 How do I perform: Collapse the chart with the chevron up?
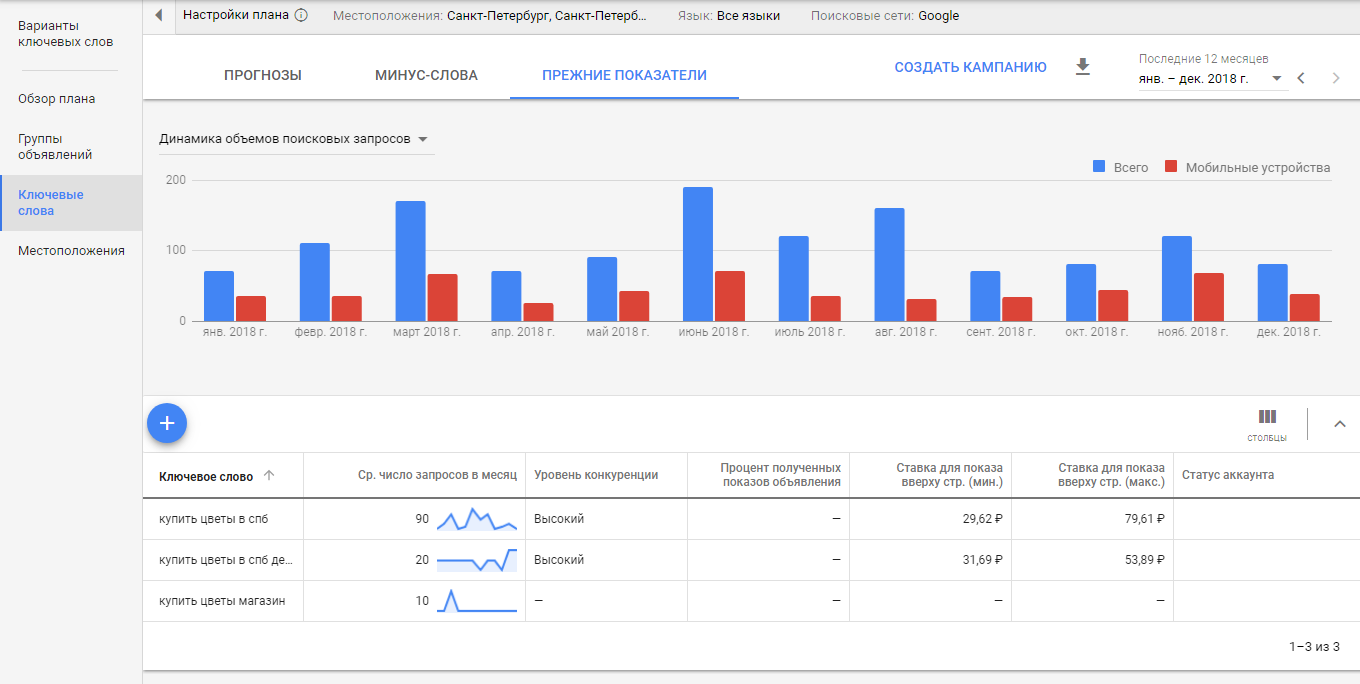click(1340, 424)
